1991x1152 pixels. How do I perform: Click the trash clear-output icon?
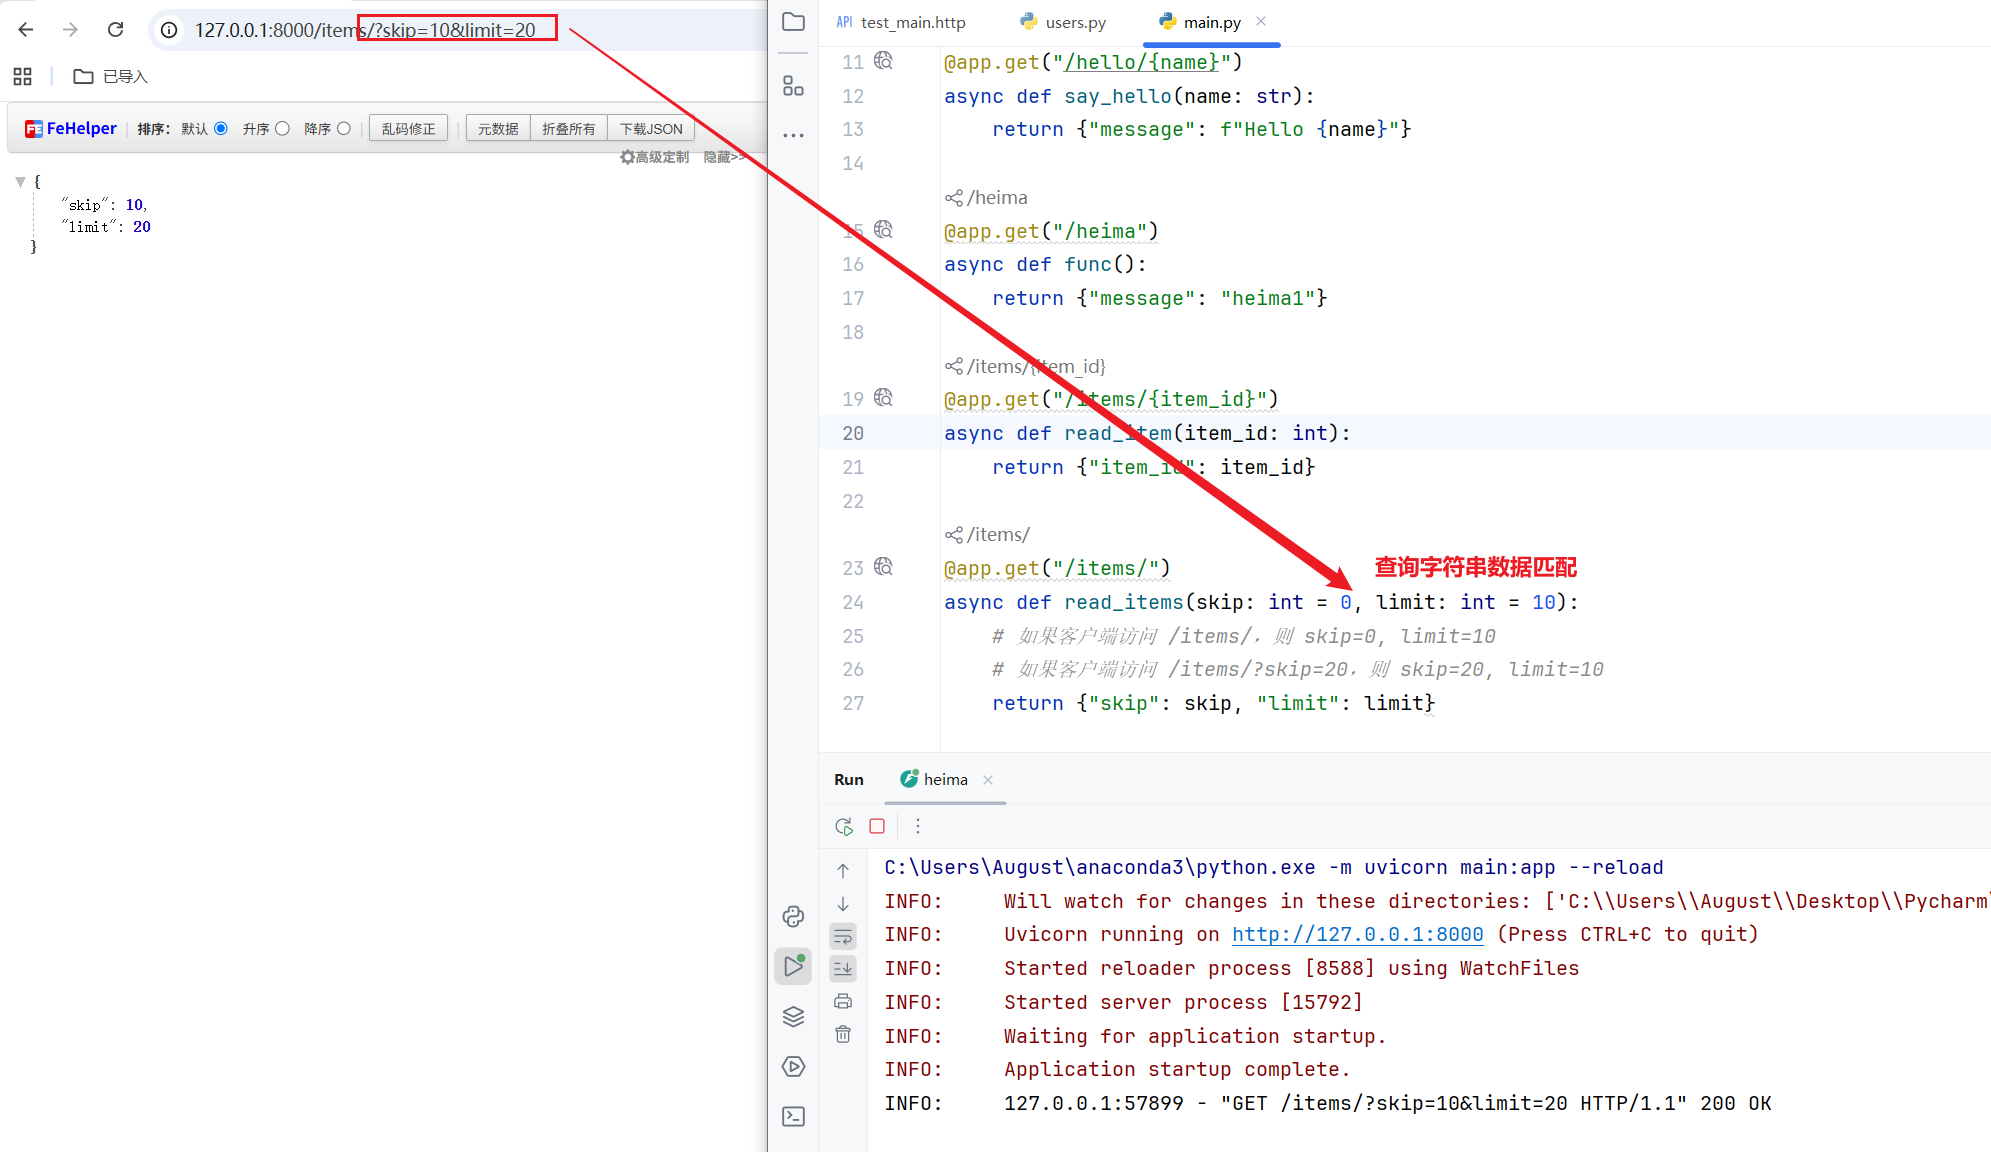[843, 1034]
